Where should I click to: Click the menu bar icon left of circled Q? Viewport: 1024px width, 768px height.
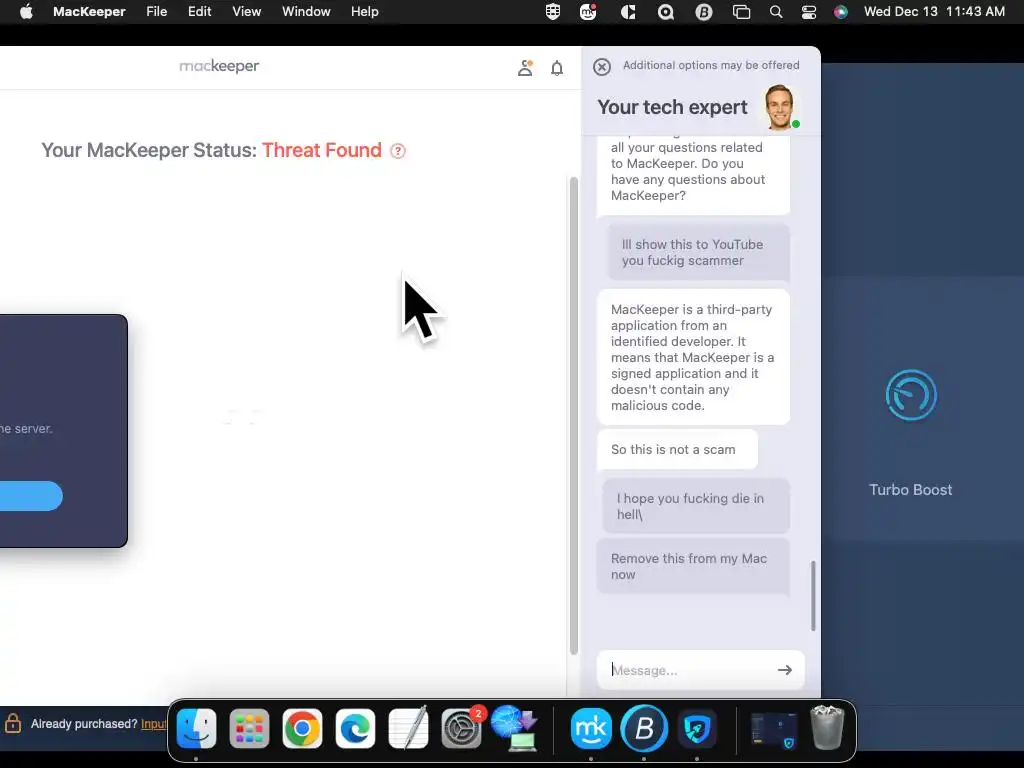point(628,12)
